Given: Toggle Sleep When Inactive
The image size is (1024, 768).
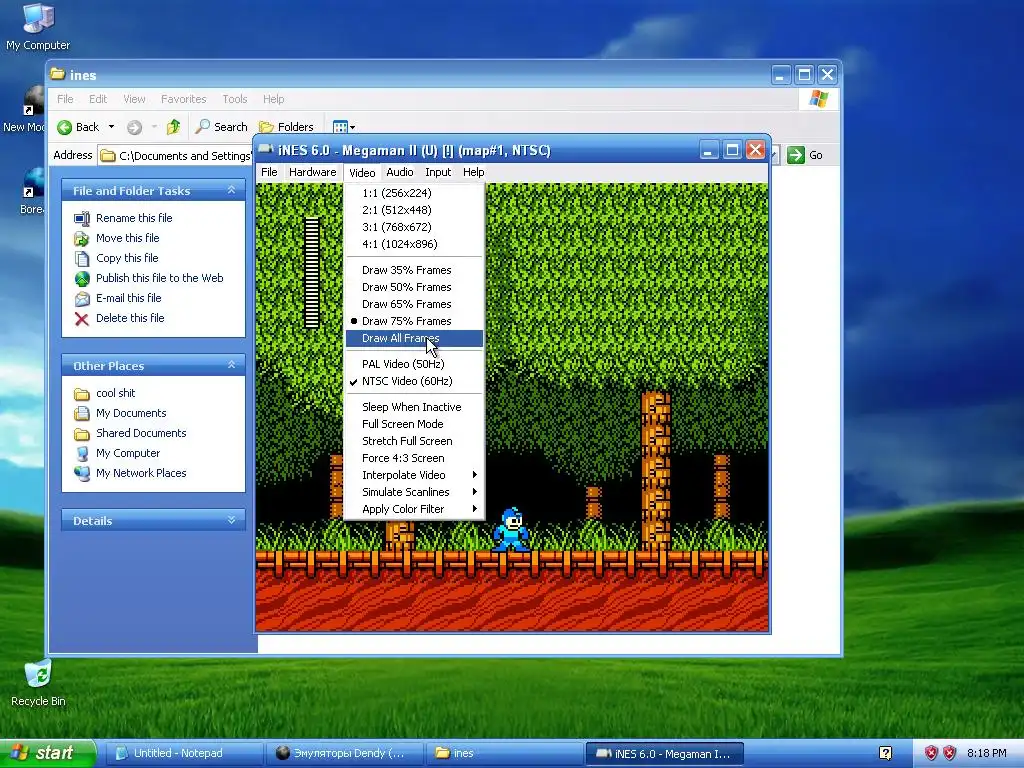Looking at the screenshot, I should click(x=414, y=407).
